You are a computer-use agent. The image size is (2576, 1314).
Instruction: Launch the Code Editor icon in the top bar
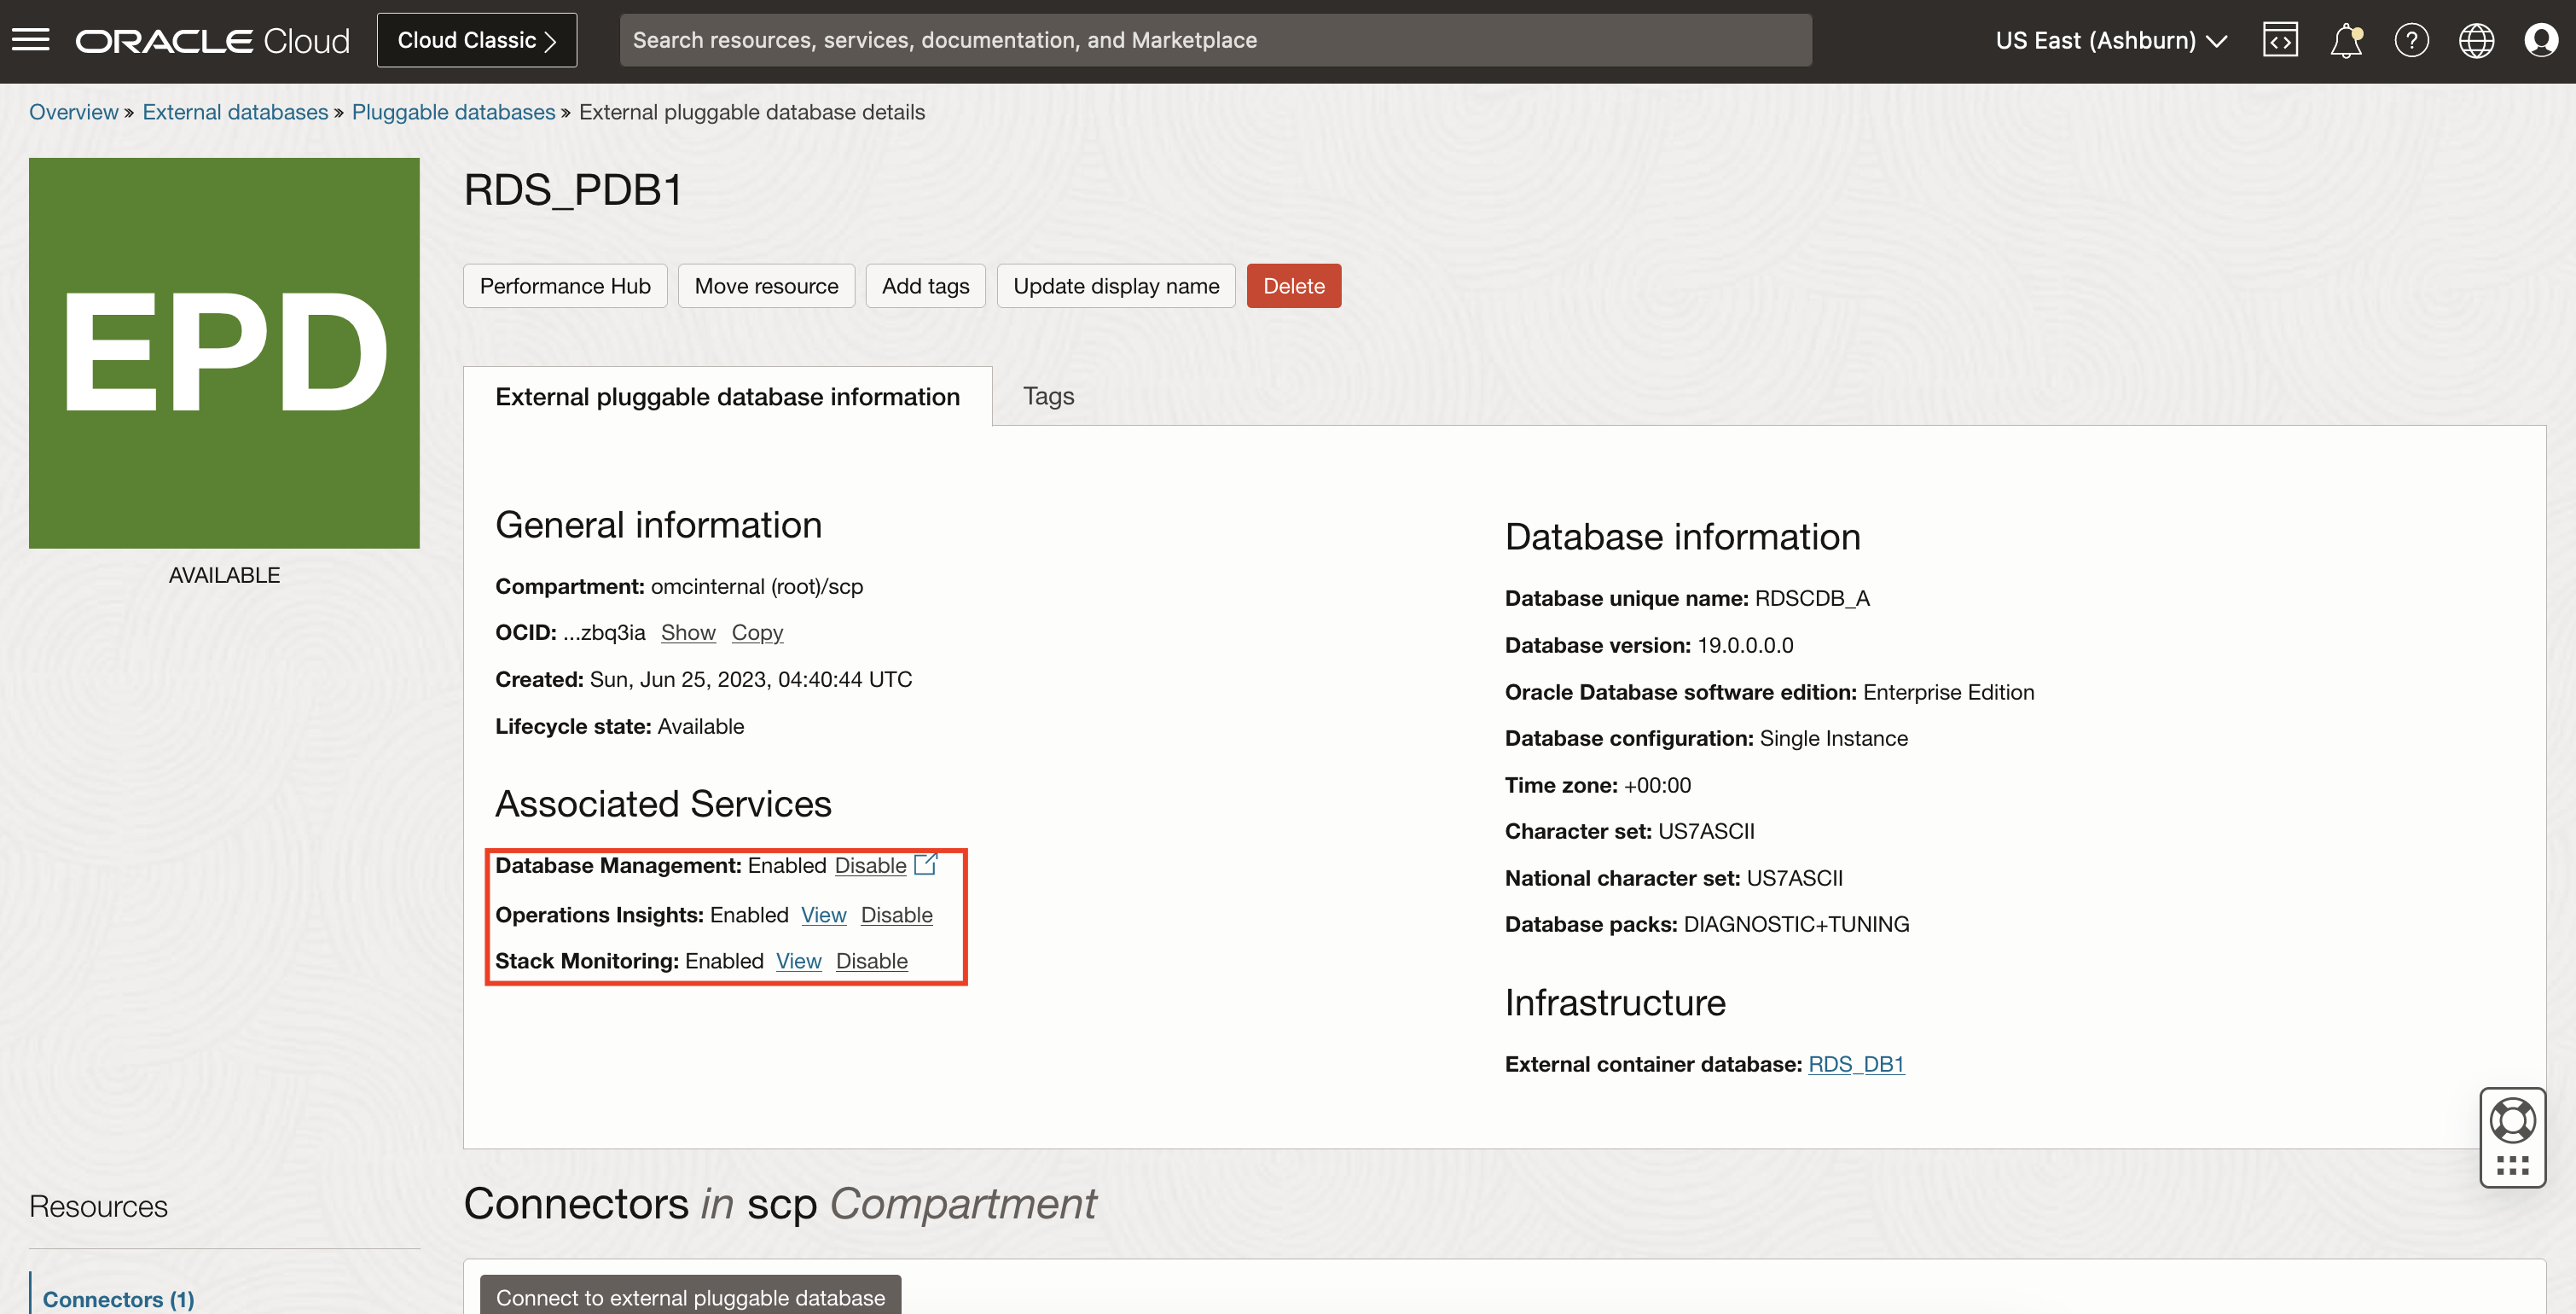tap(2281, 40)
